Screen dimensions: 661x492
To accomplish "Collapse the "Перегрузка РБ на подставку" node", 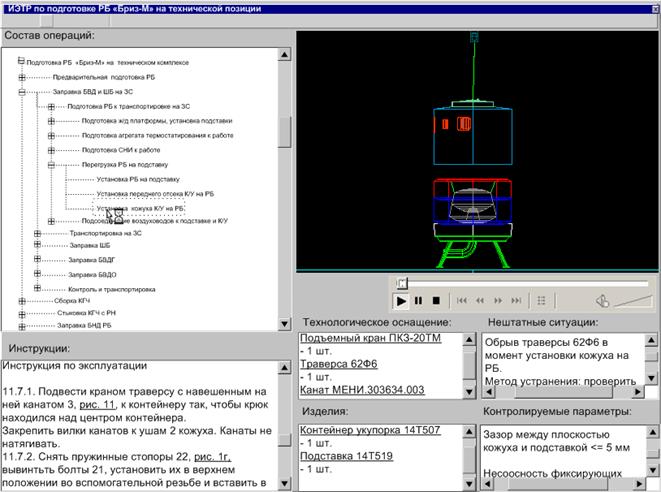I will pyautogui.click(x=51, y=163).
